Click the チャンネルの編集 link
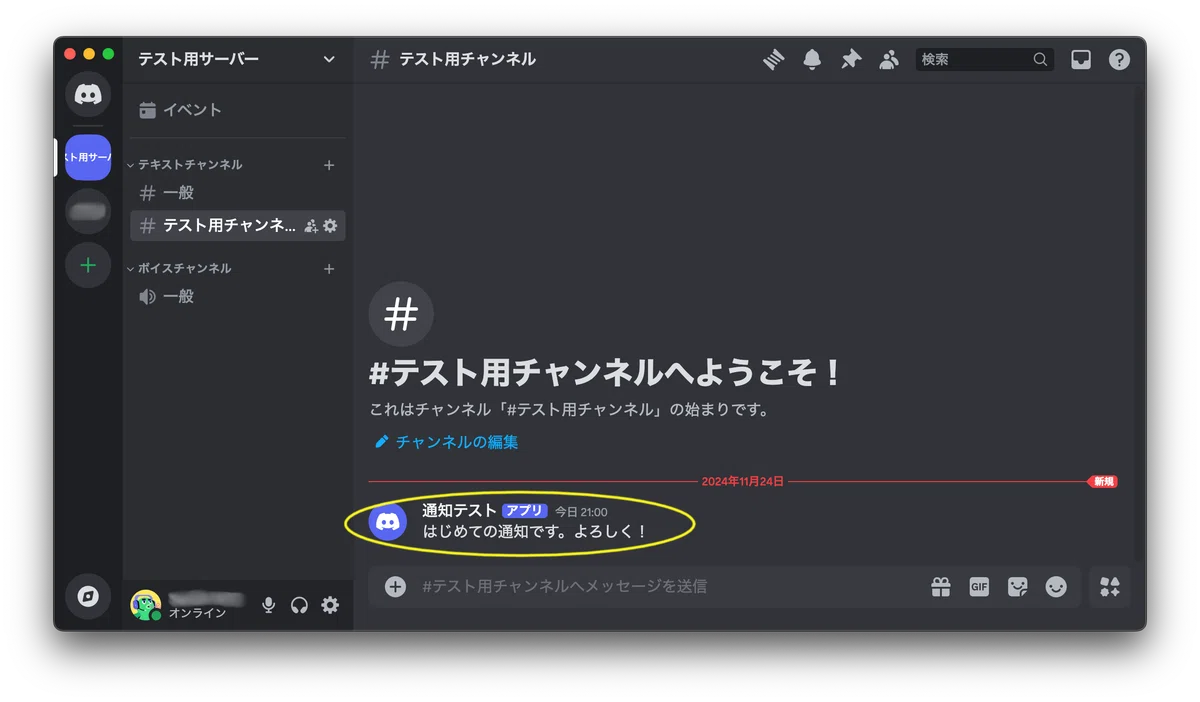Viewport: 1200px width, 702px height. pos(446,442)
